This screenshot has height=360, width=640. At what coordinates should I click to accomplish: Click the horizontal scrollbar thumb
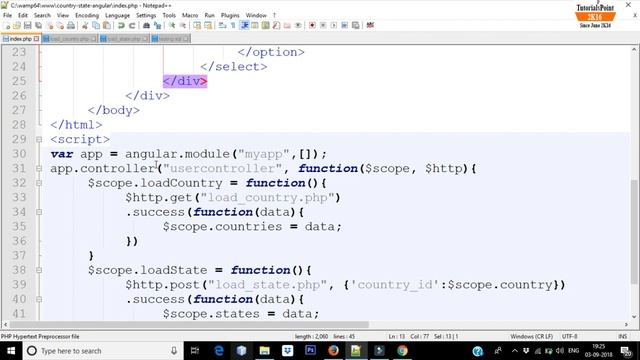coord(189,324)
